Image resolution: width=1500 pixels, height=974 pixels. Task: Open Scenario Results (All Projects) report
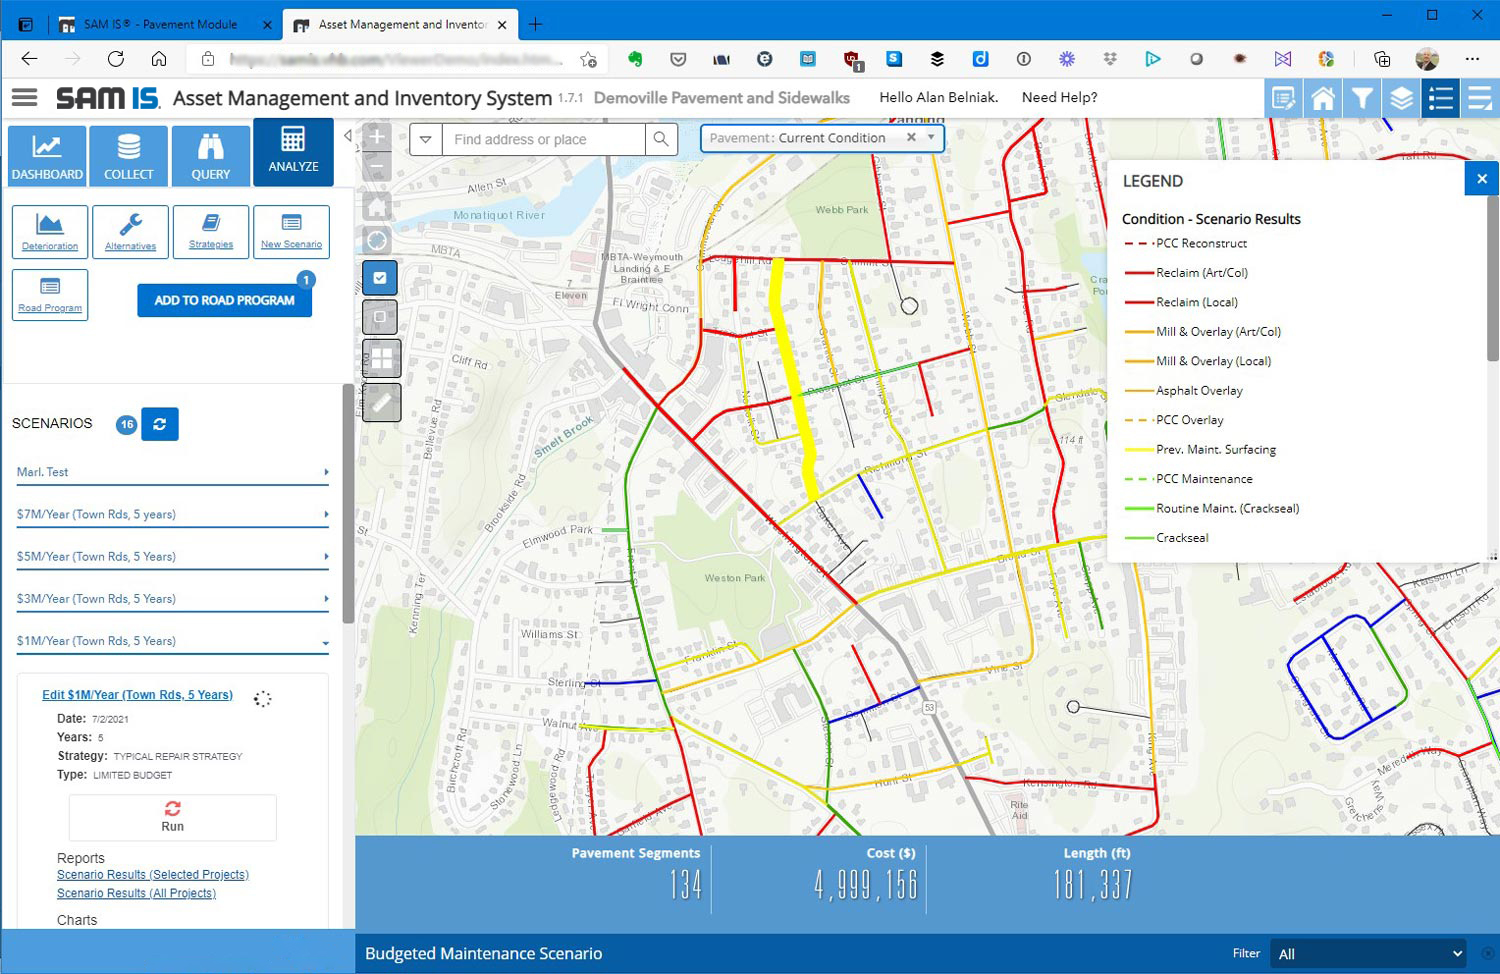pyautogui.click(x=136, y=893)
